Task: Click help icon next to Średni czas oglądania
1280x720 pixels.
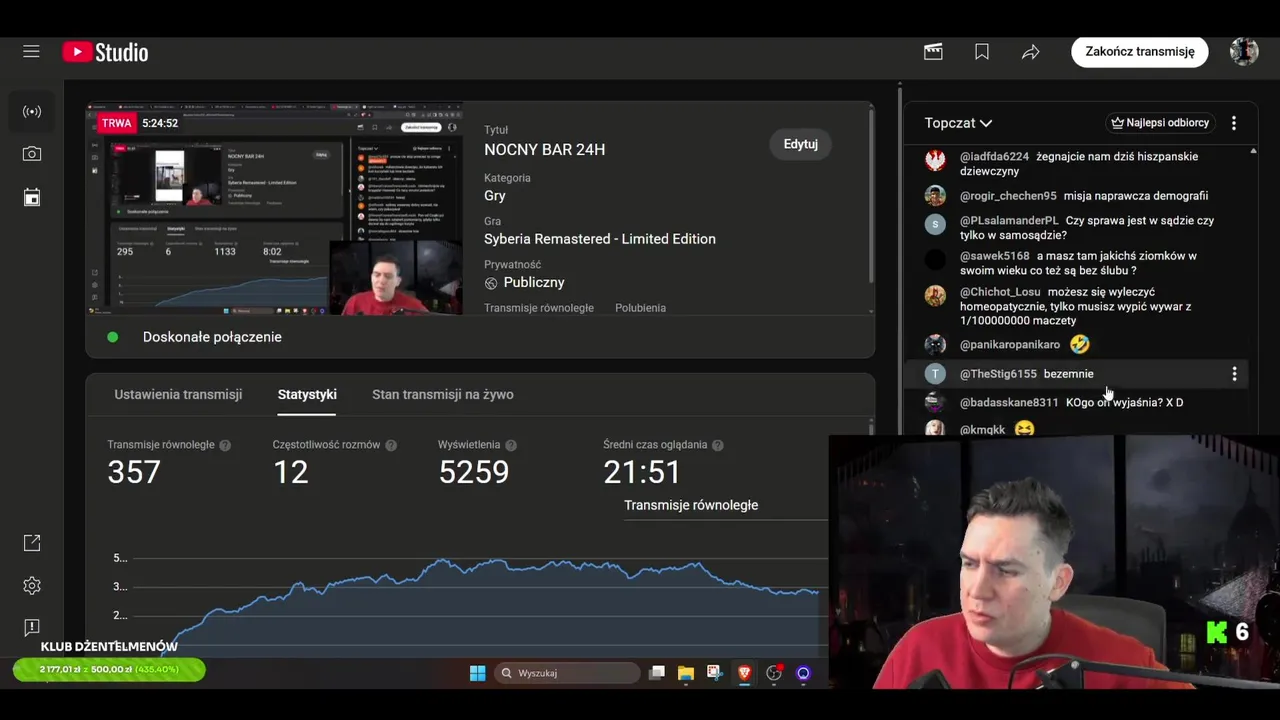Action: 718,445
